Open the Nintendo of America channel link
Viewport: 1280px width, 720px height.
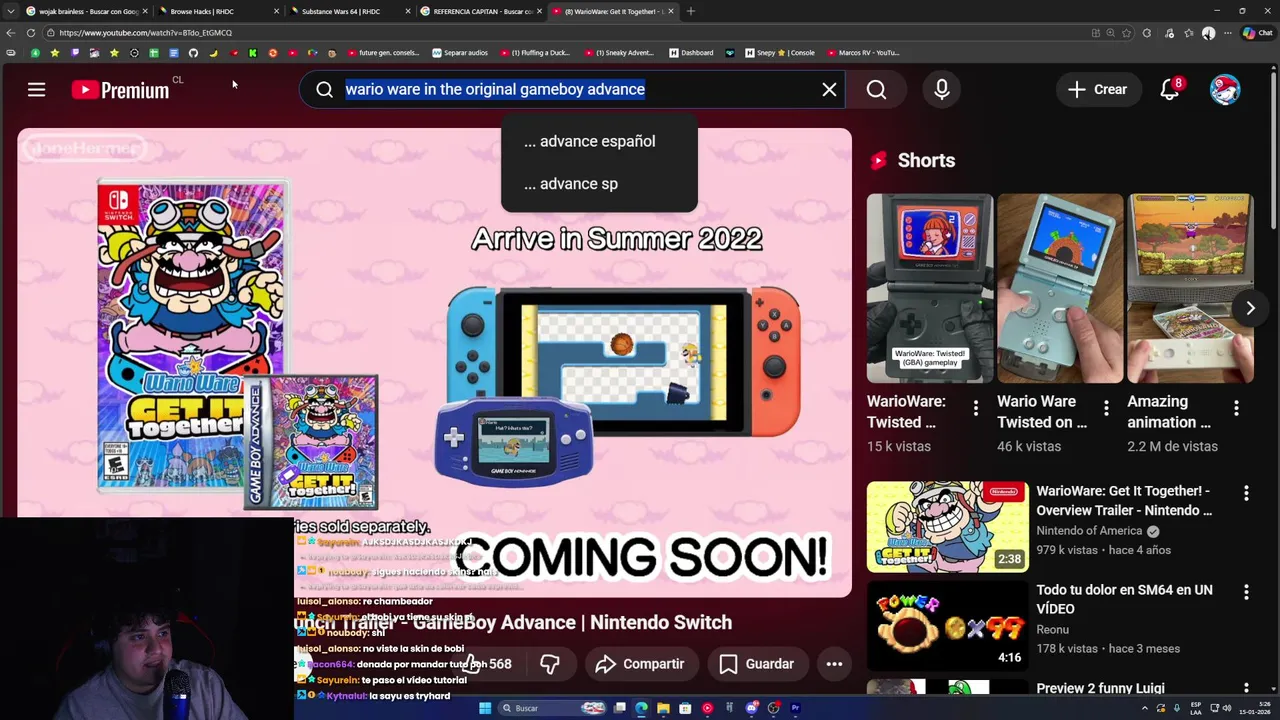[1089, 531]
